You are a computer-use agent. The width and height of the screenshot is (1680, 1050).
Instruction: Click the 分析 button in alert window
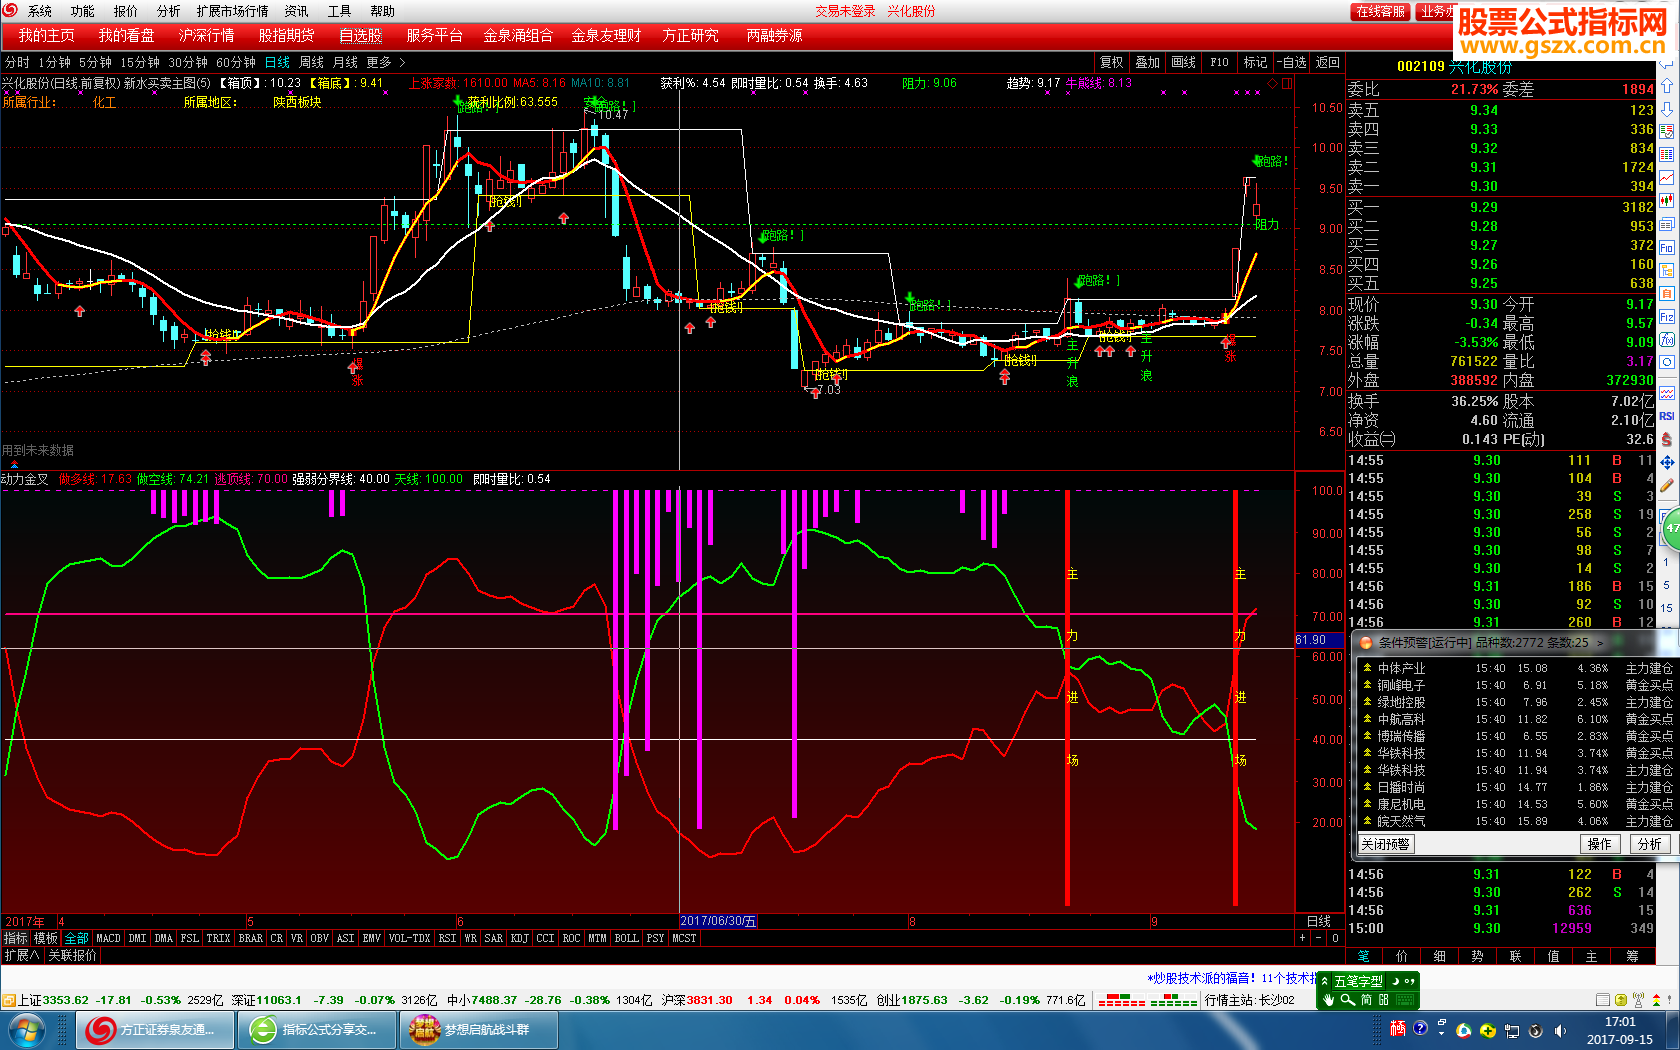pyautogui.click(x=1650, y=844)
